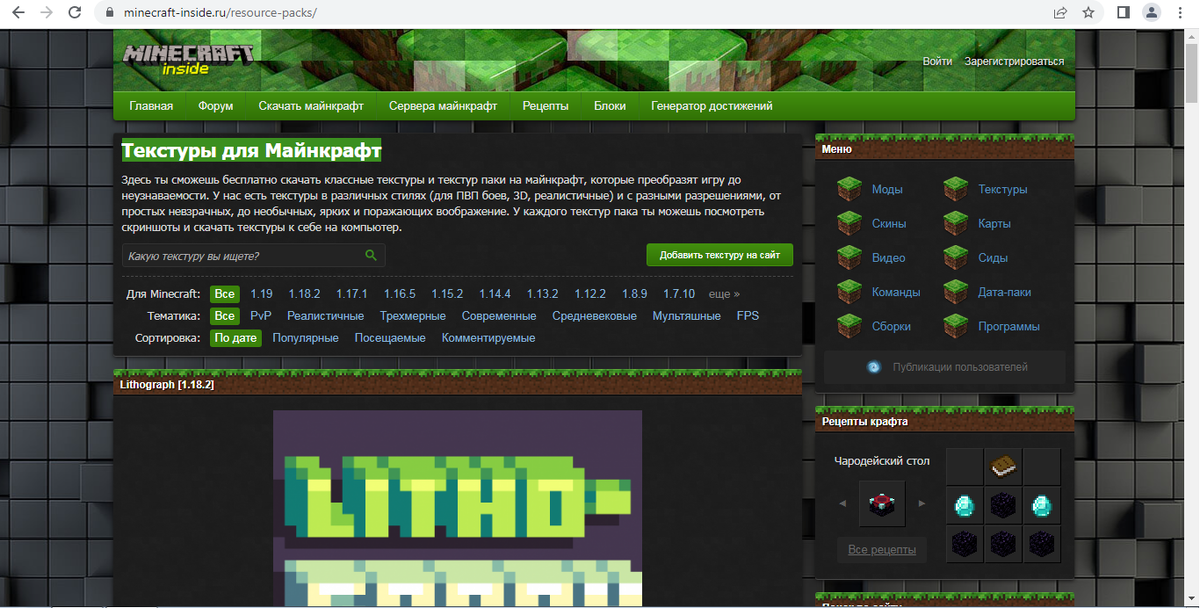Click the enchanting table item icon
1200x608 pixels.
881,504
